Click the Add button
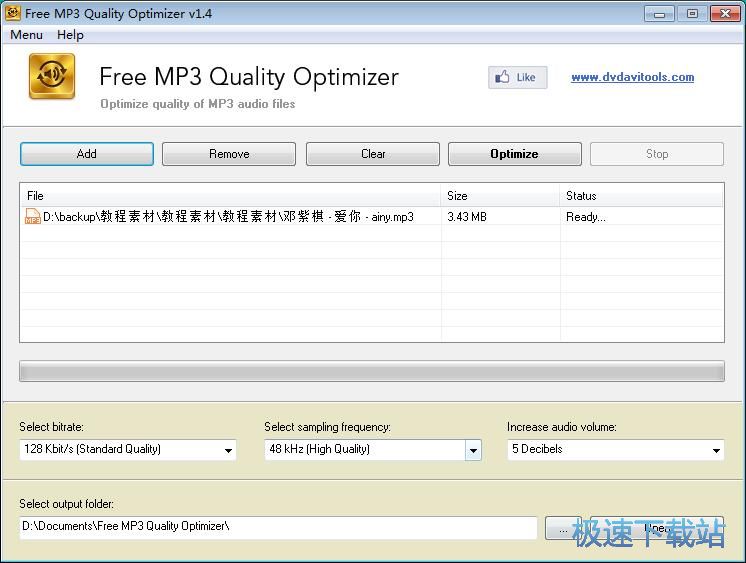Viewport: 746px width, 563px height. coord(87,154)
